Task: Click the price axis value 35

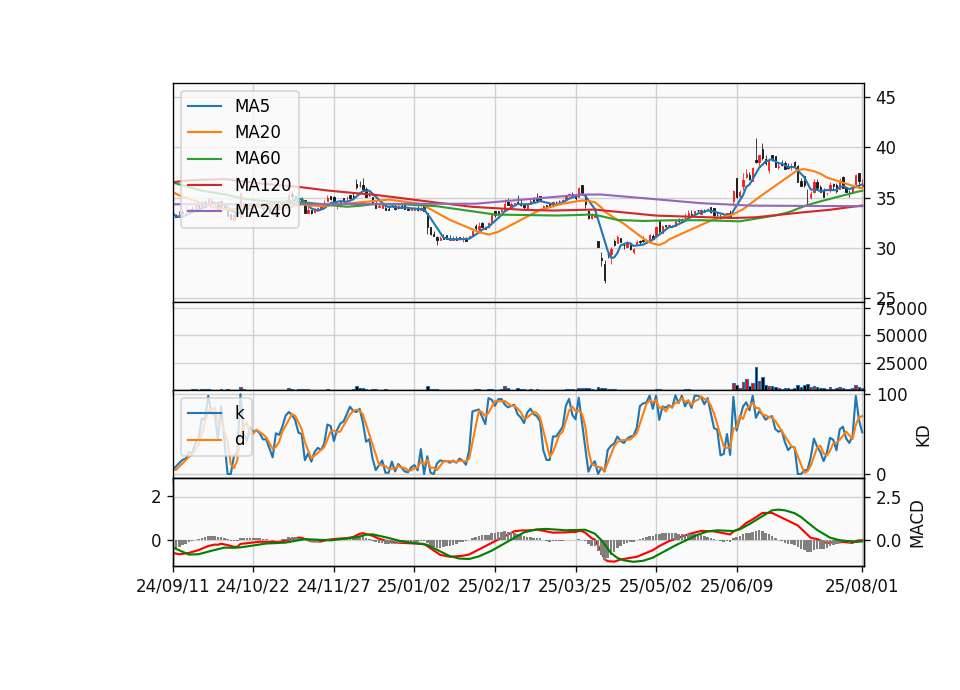Action: (x=885, y=199)
